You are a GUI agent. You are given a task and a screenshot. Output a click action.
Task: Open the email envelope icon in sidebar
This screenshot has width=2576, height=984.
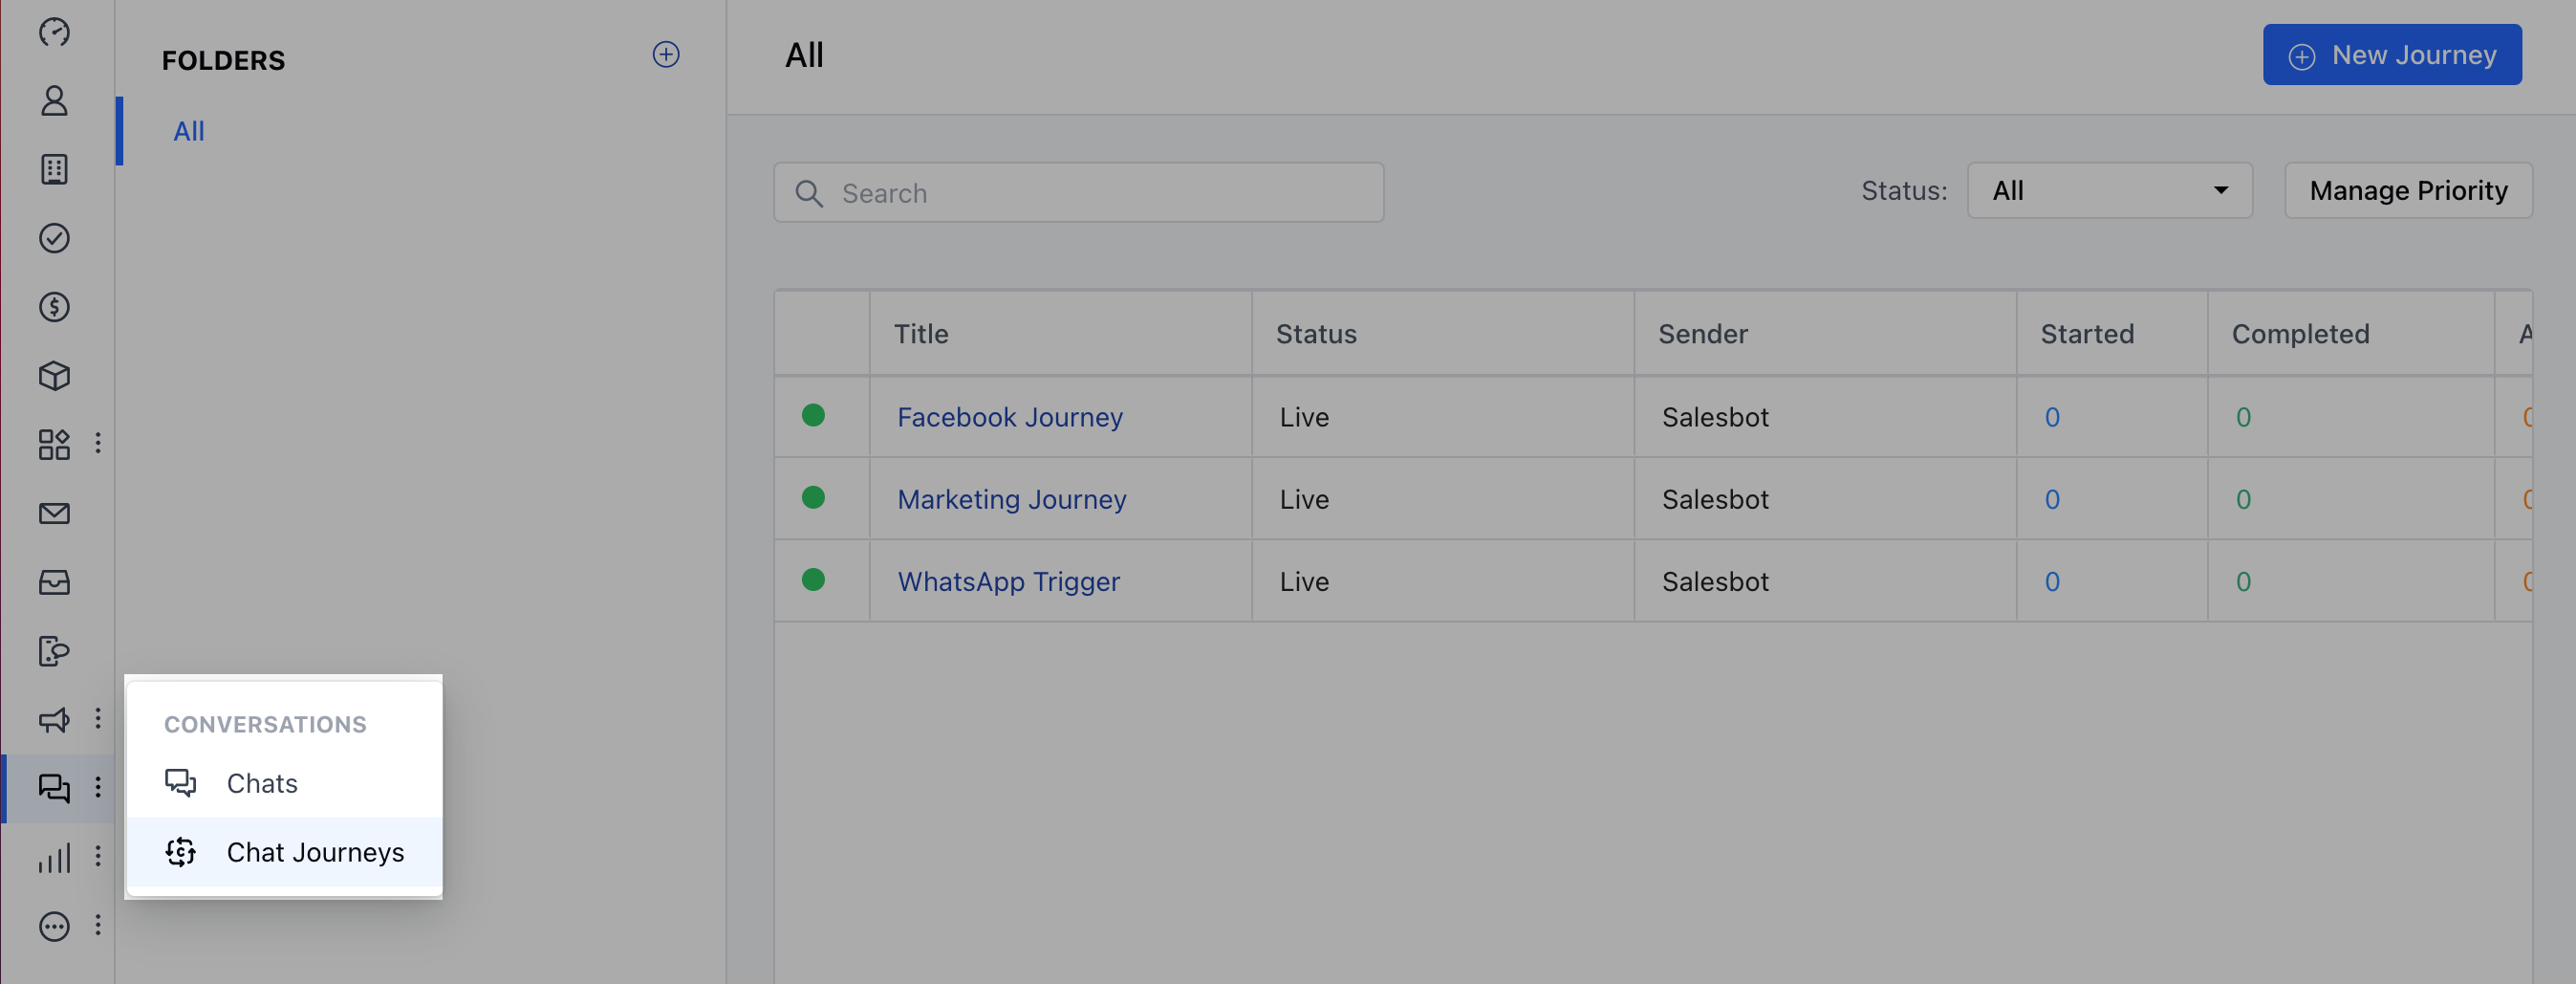[x=54, y=513]
